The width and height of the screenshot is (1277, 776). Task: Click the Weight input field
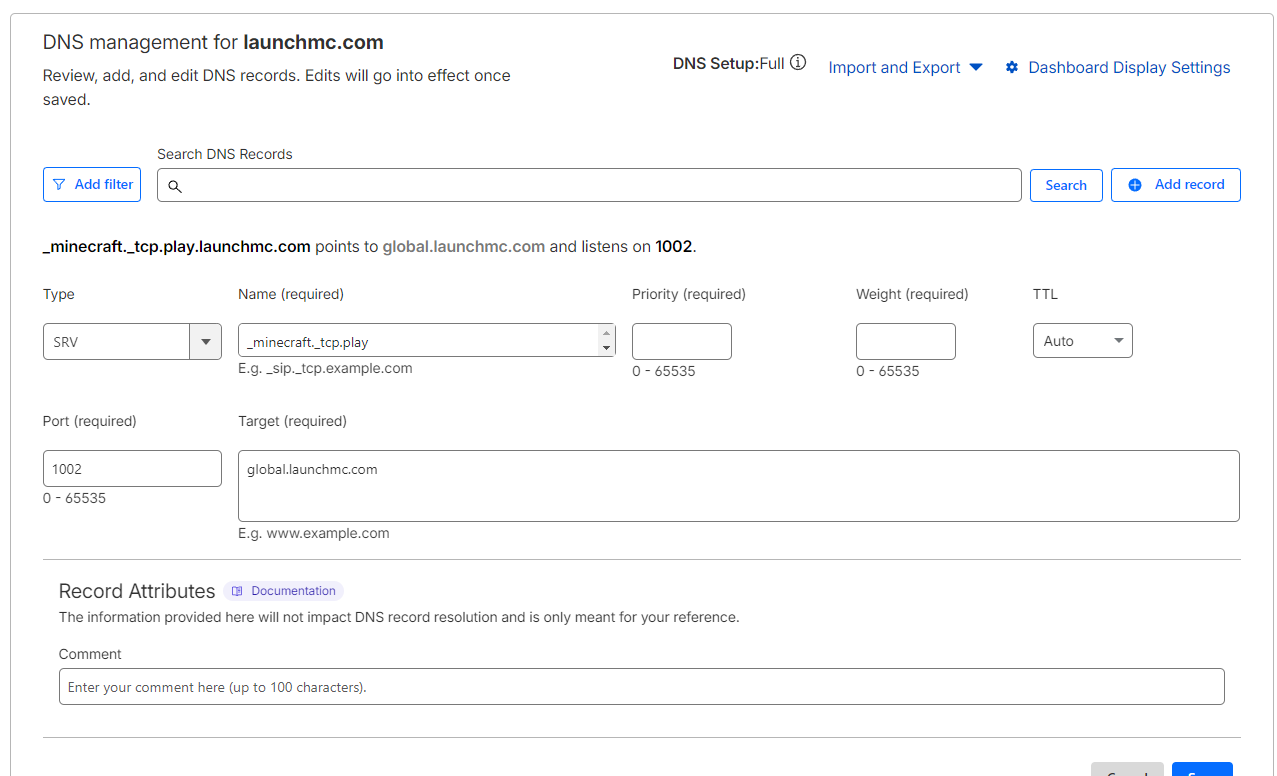[906, 342]
